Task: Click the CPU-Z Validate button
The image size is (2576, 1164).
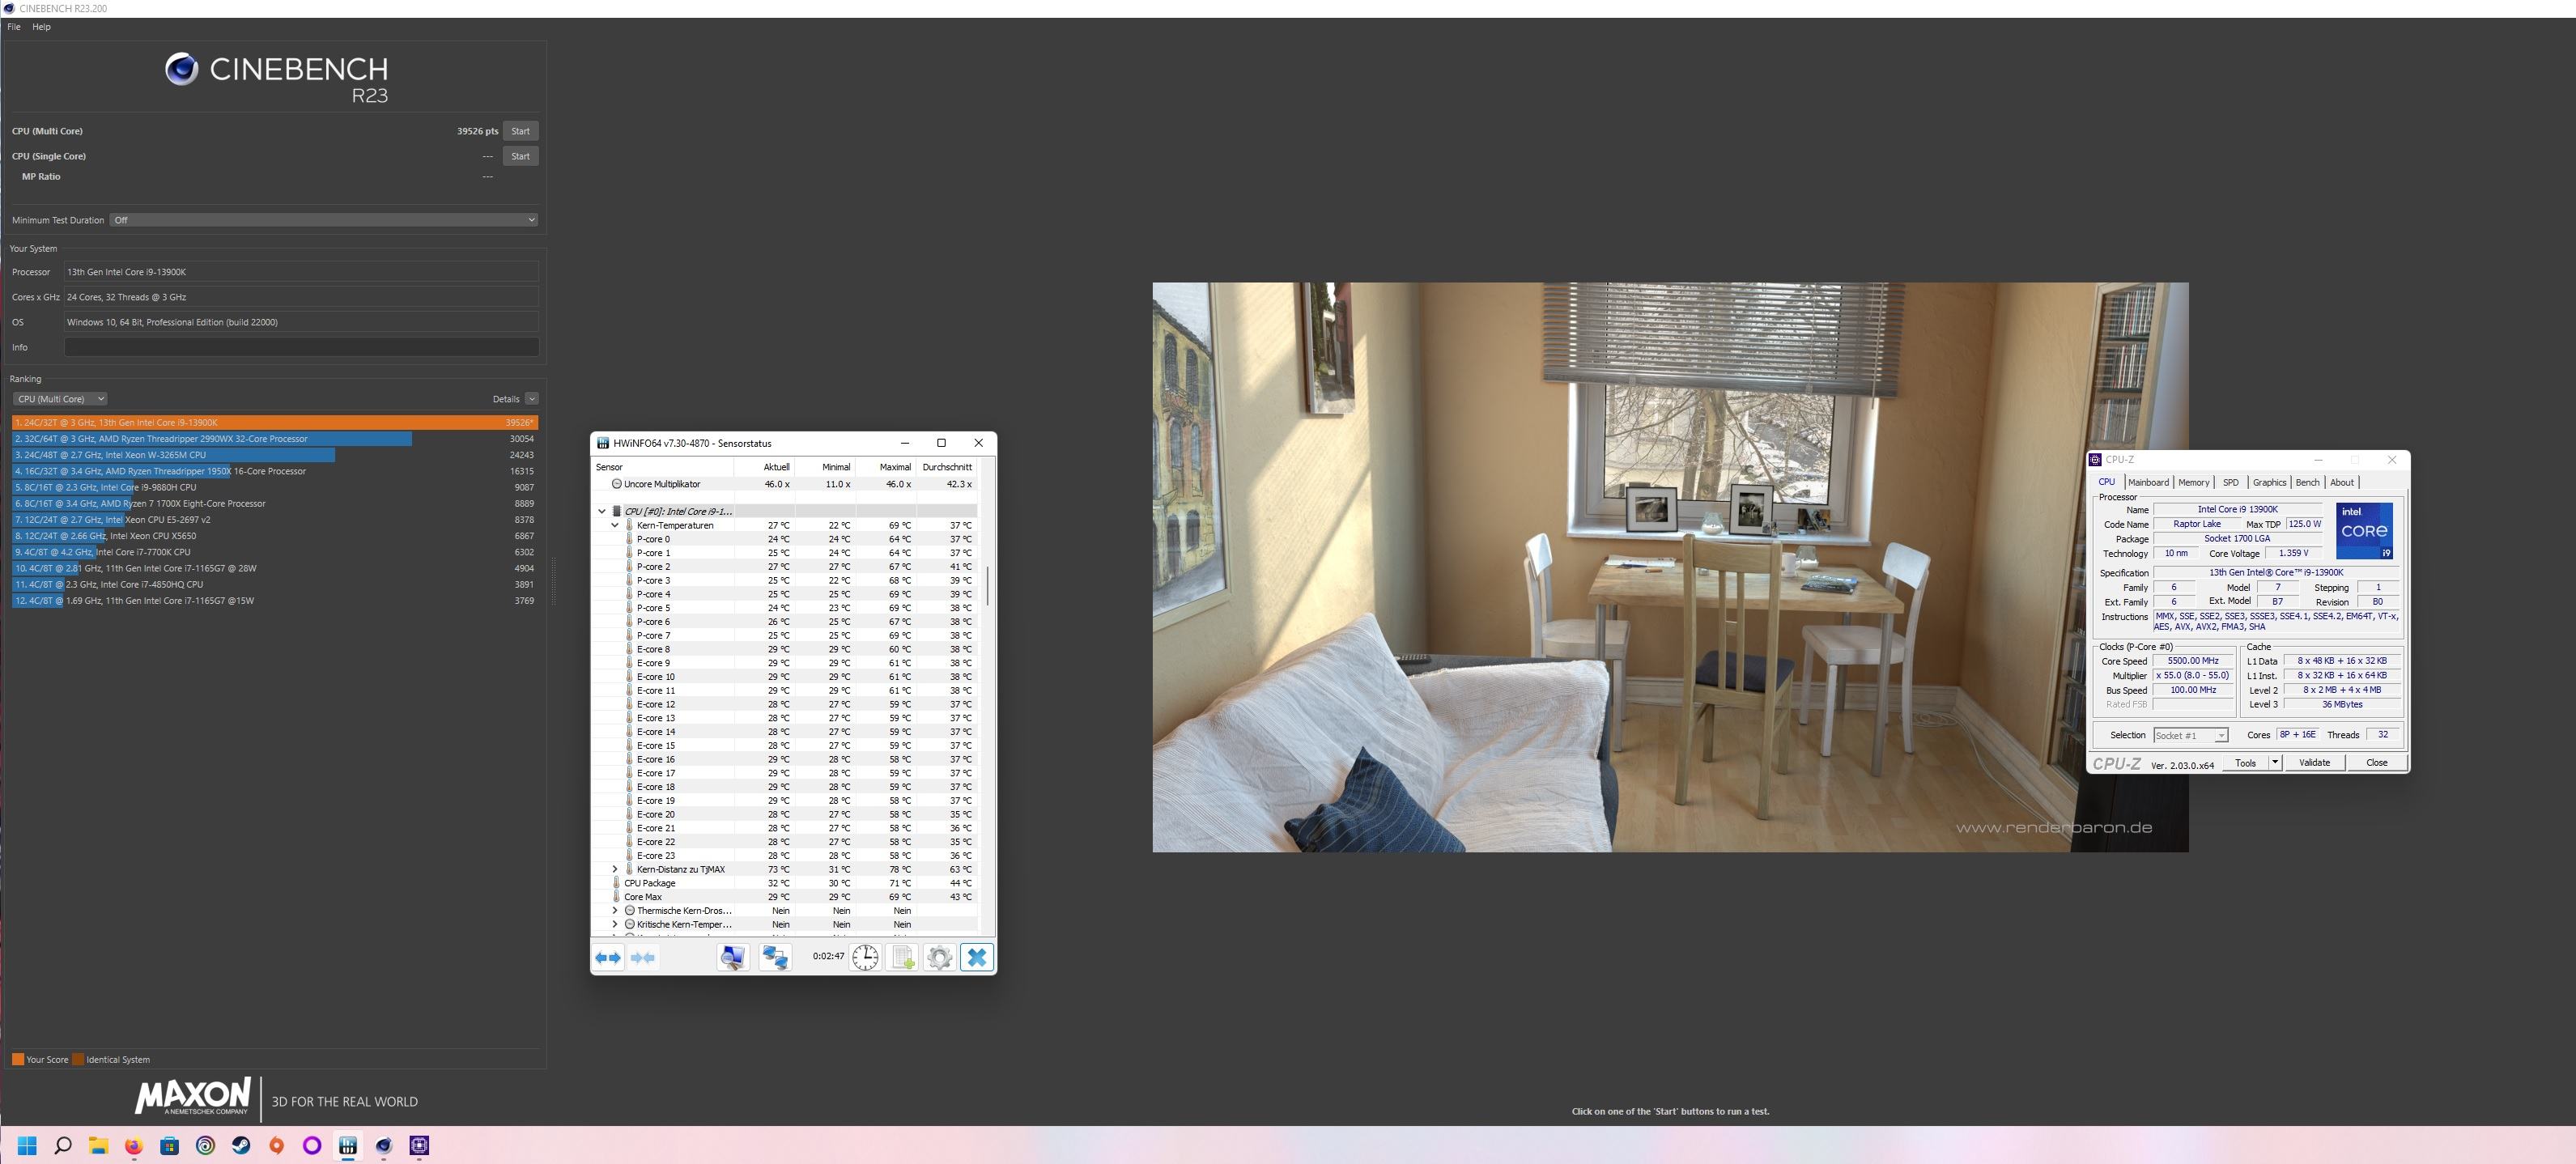Action: coord(2314,762)
